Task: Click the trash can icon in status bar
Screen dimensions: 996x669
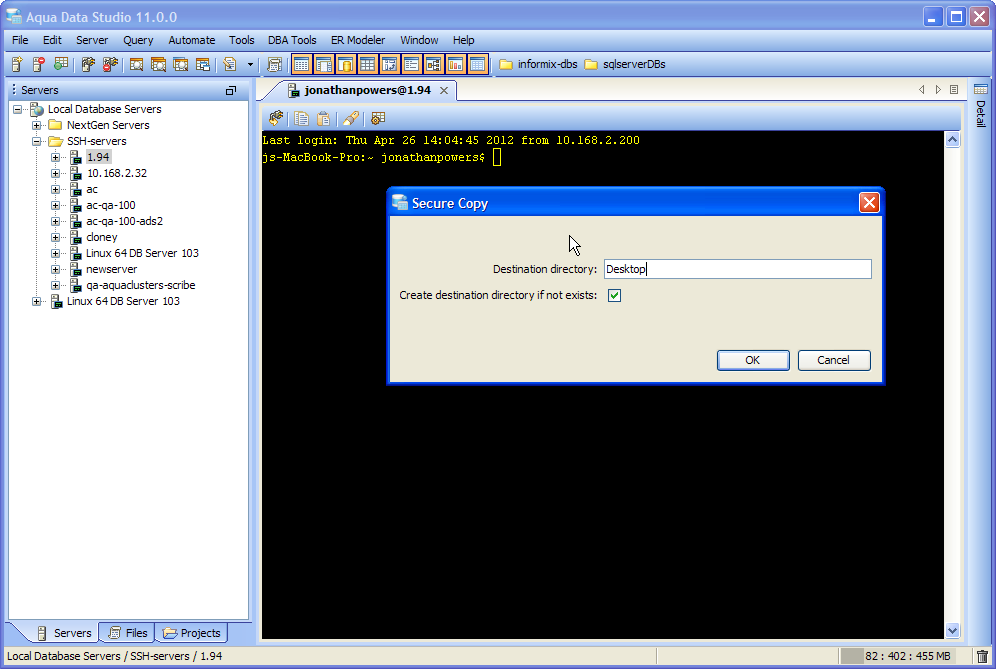Action: coord(982,656)
